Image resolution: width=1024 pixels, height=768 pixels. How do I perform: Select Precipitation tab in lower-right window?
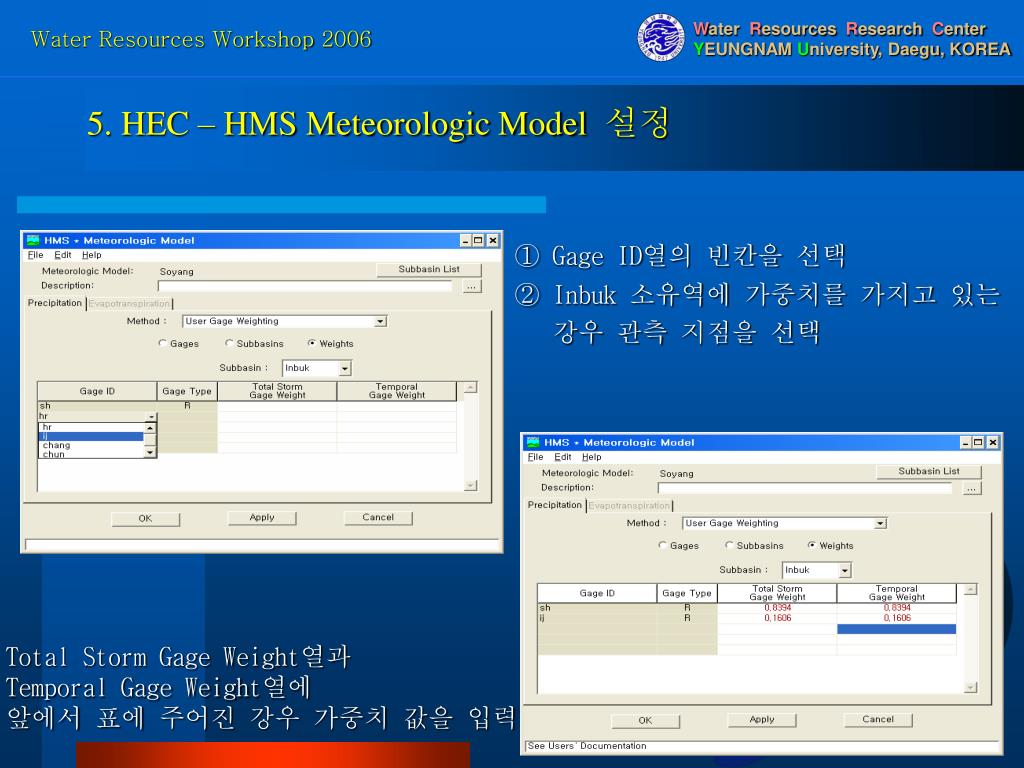(x=554, y=505)
